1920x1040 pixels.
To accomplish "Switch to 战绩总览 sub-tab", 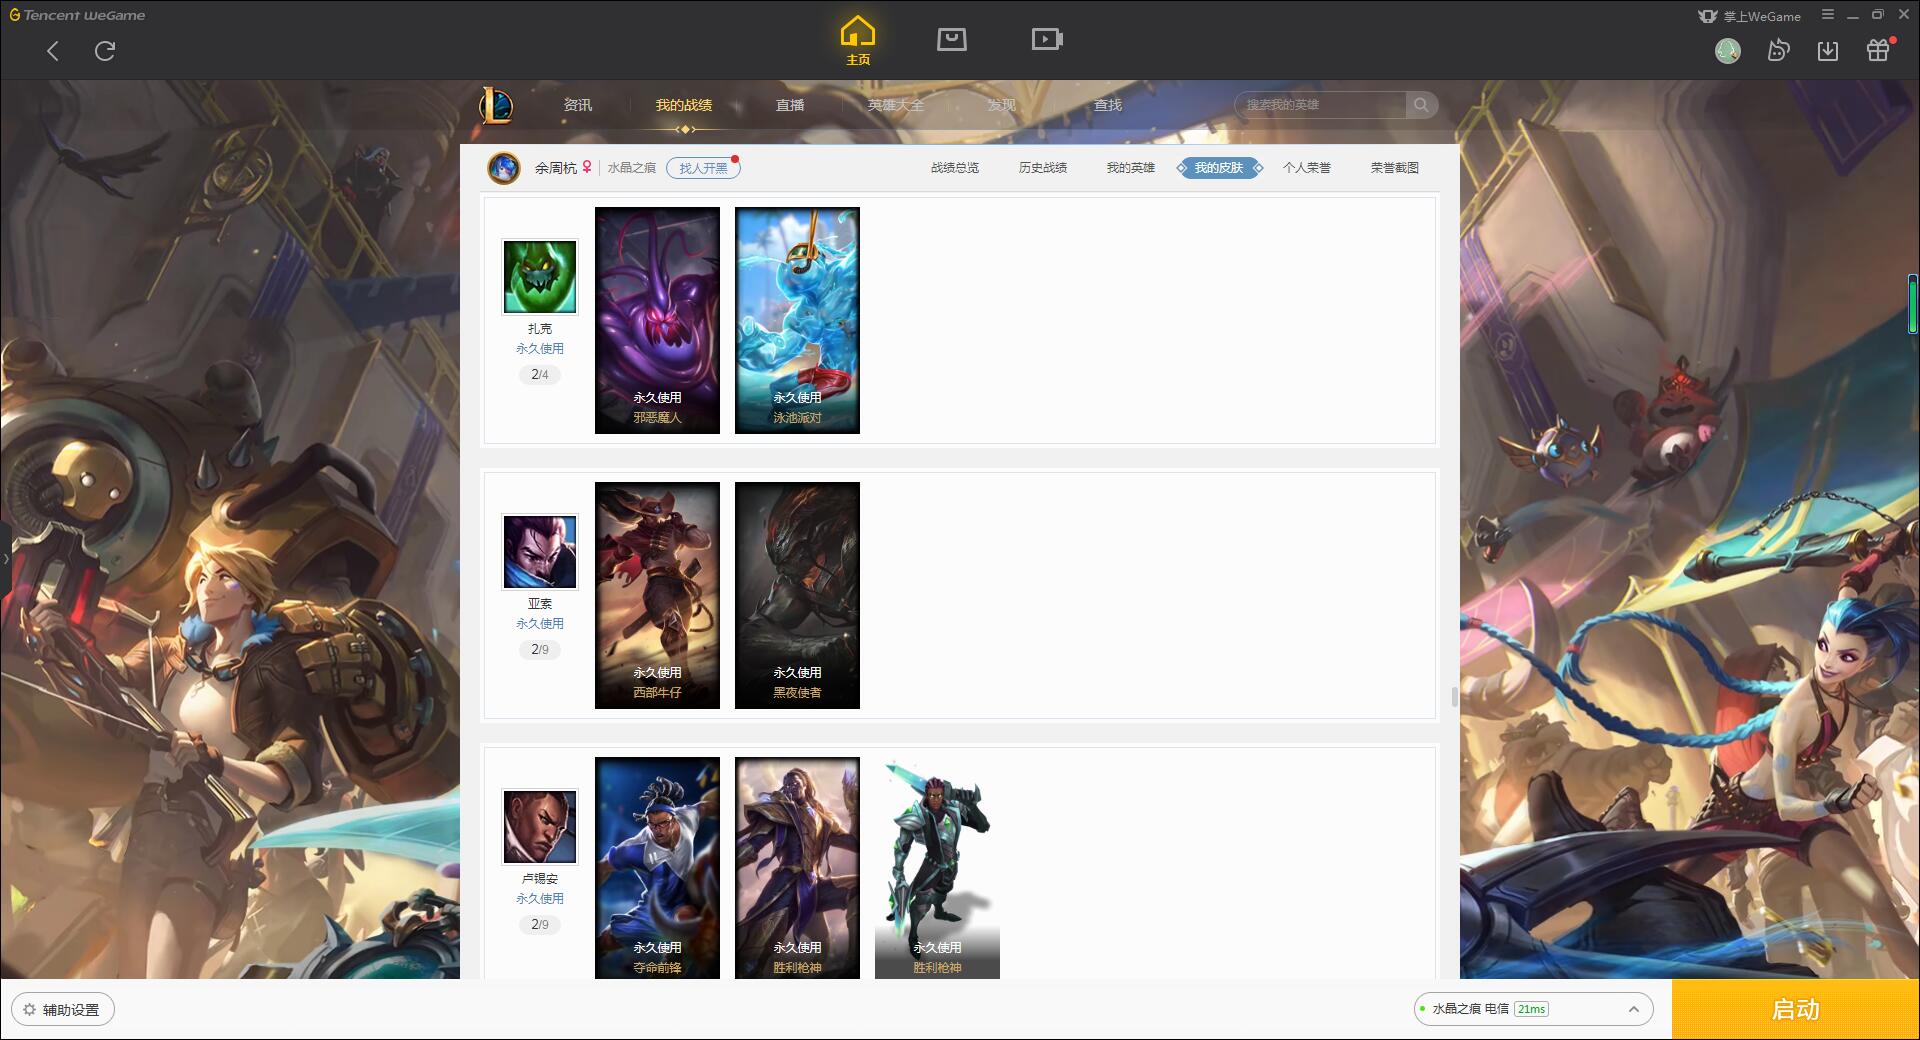I will click(x=955, y=168).
